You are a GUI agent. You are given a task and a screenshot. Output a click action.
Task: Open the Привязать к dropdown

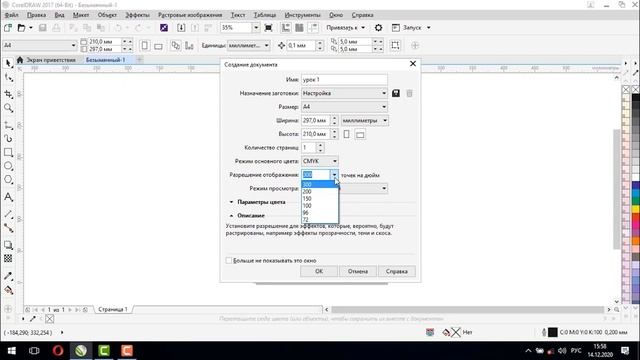point(345,28)
